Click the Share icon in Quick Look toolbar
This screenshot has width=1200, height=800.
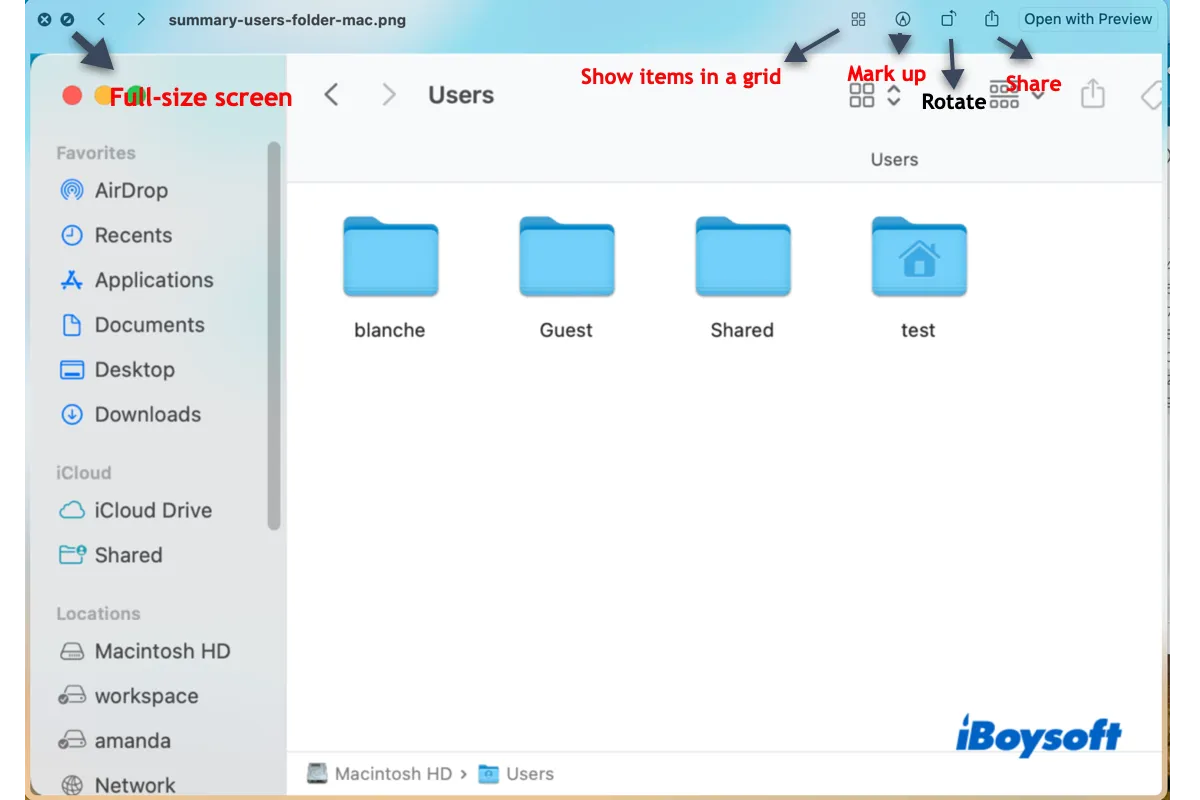pyautogui.click(x=992, y=19)
